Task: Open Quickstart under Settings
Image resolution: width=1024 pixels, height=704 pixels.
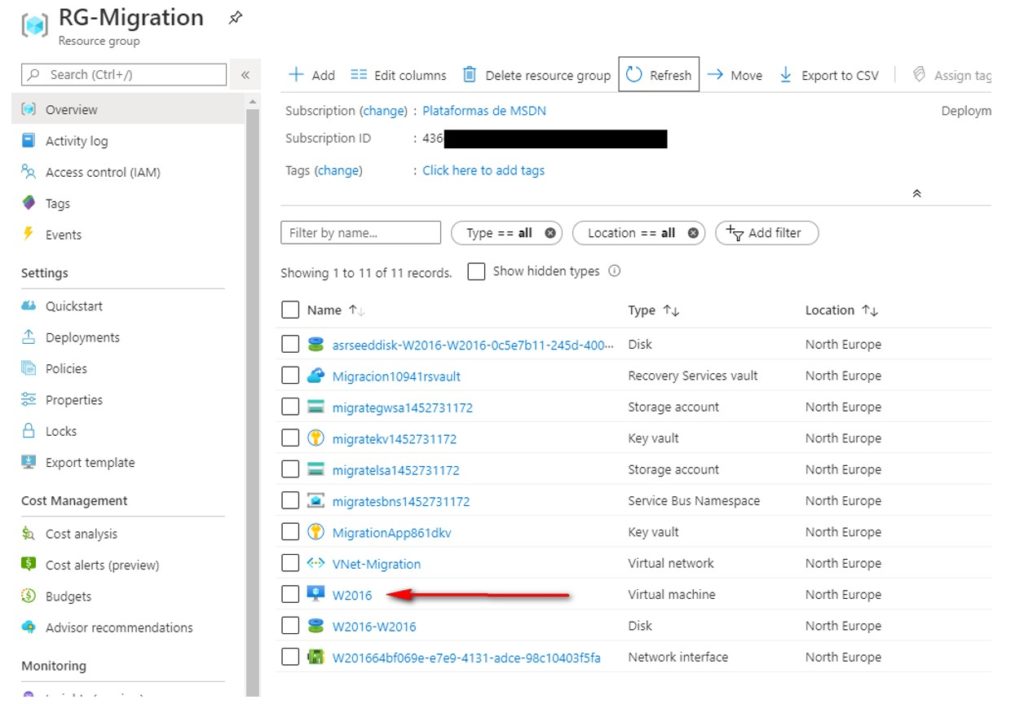Action: [x=74, y=306]
